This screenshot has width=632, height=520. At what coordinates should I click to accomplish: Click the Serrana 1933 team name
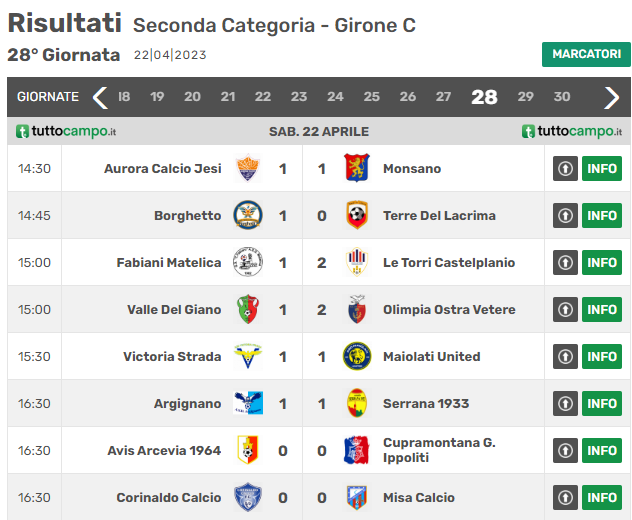click(x=426, y=404)
